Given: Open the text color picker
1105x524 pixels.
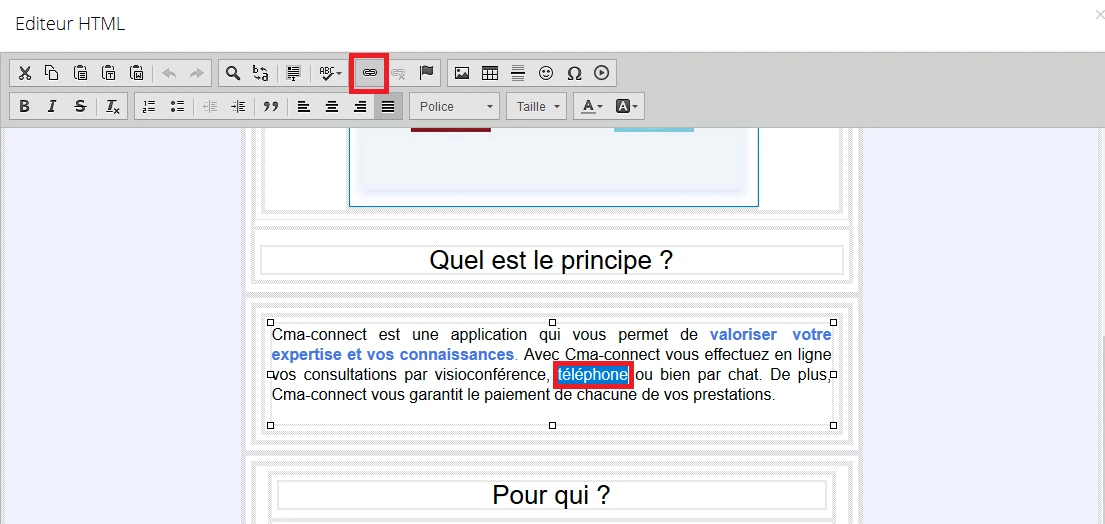Looking at the screenshot, I should (x=591, y=106).
